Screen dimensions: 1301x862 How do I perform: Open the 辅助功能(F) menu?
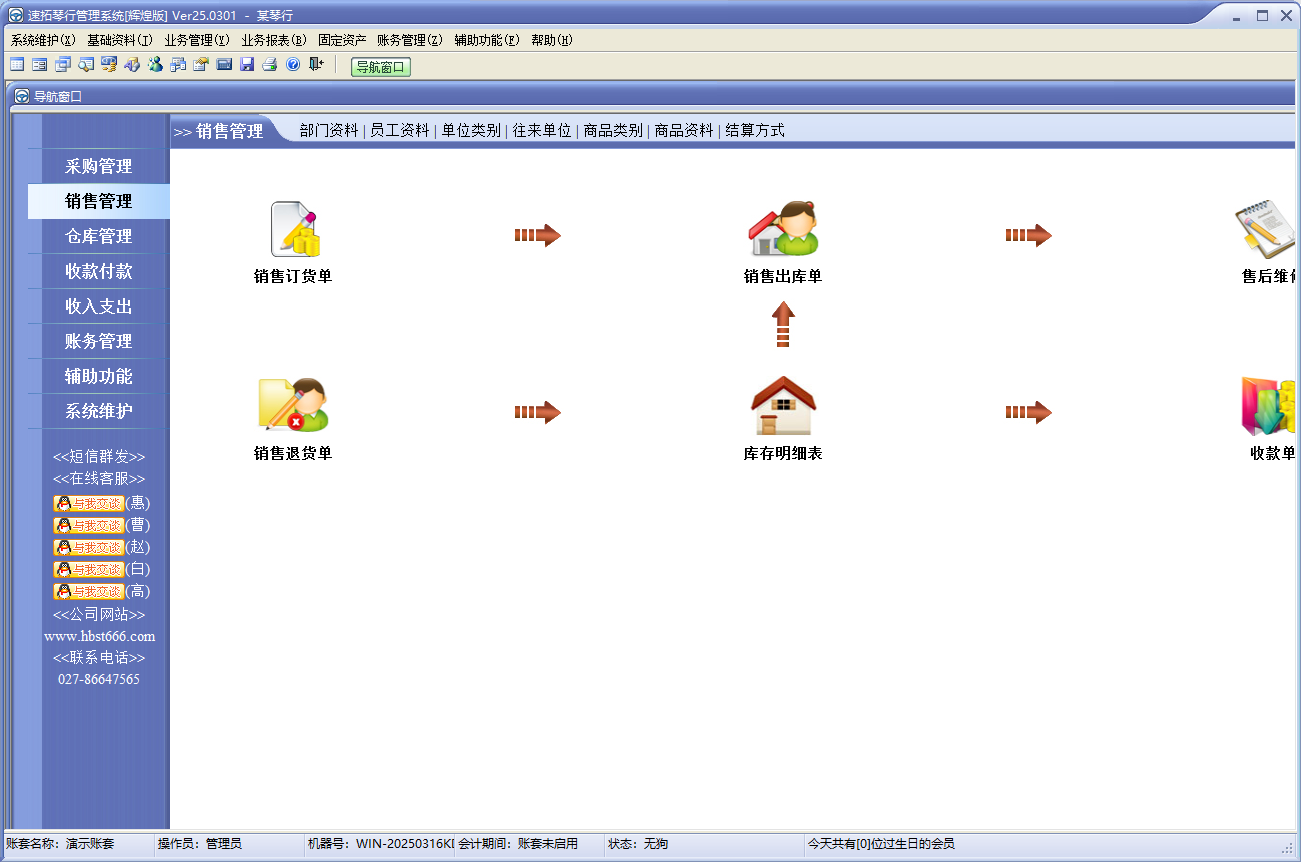(x=487, y=40)
